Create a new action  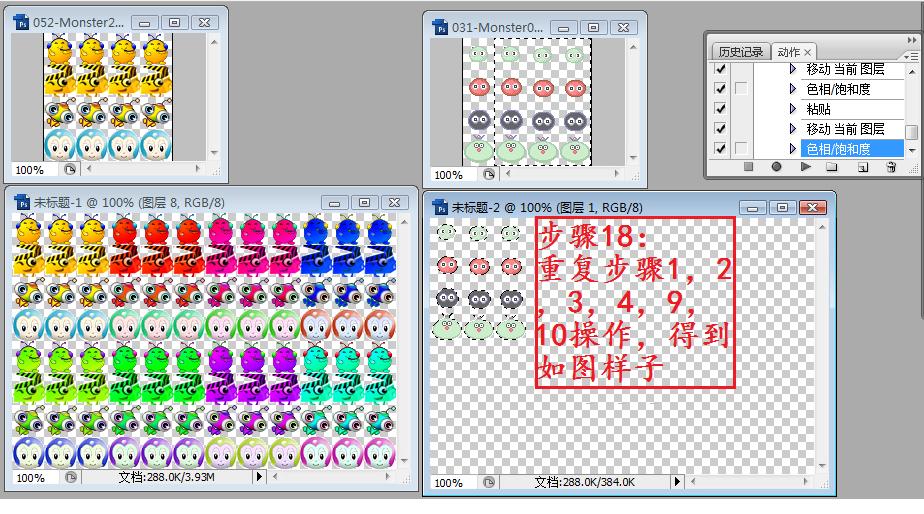[x=863, y=167]
